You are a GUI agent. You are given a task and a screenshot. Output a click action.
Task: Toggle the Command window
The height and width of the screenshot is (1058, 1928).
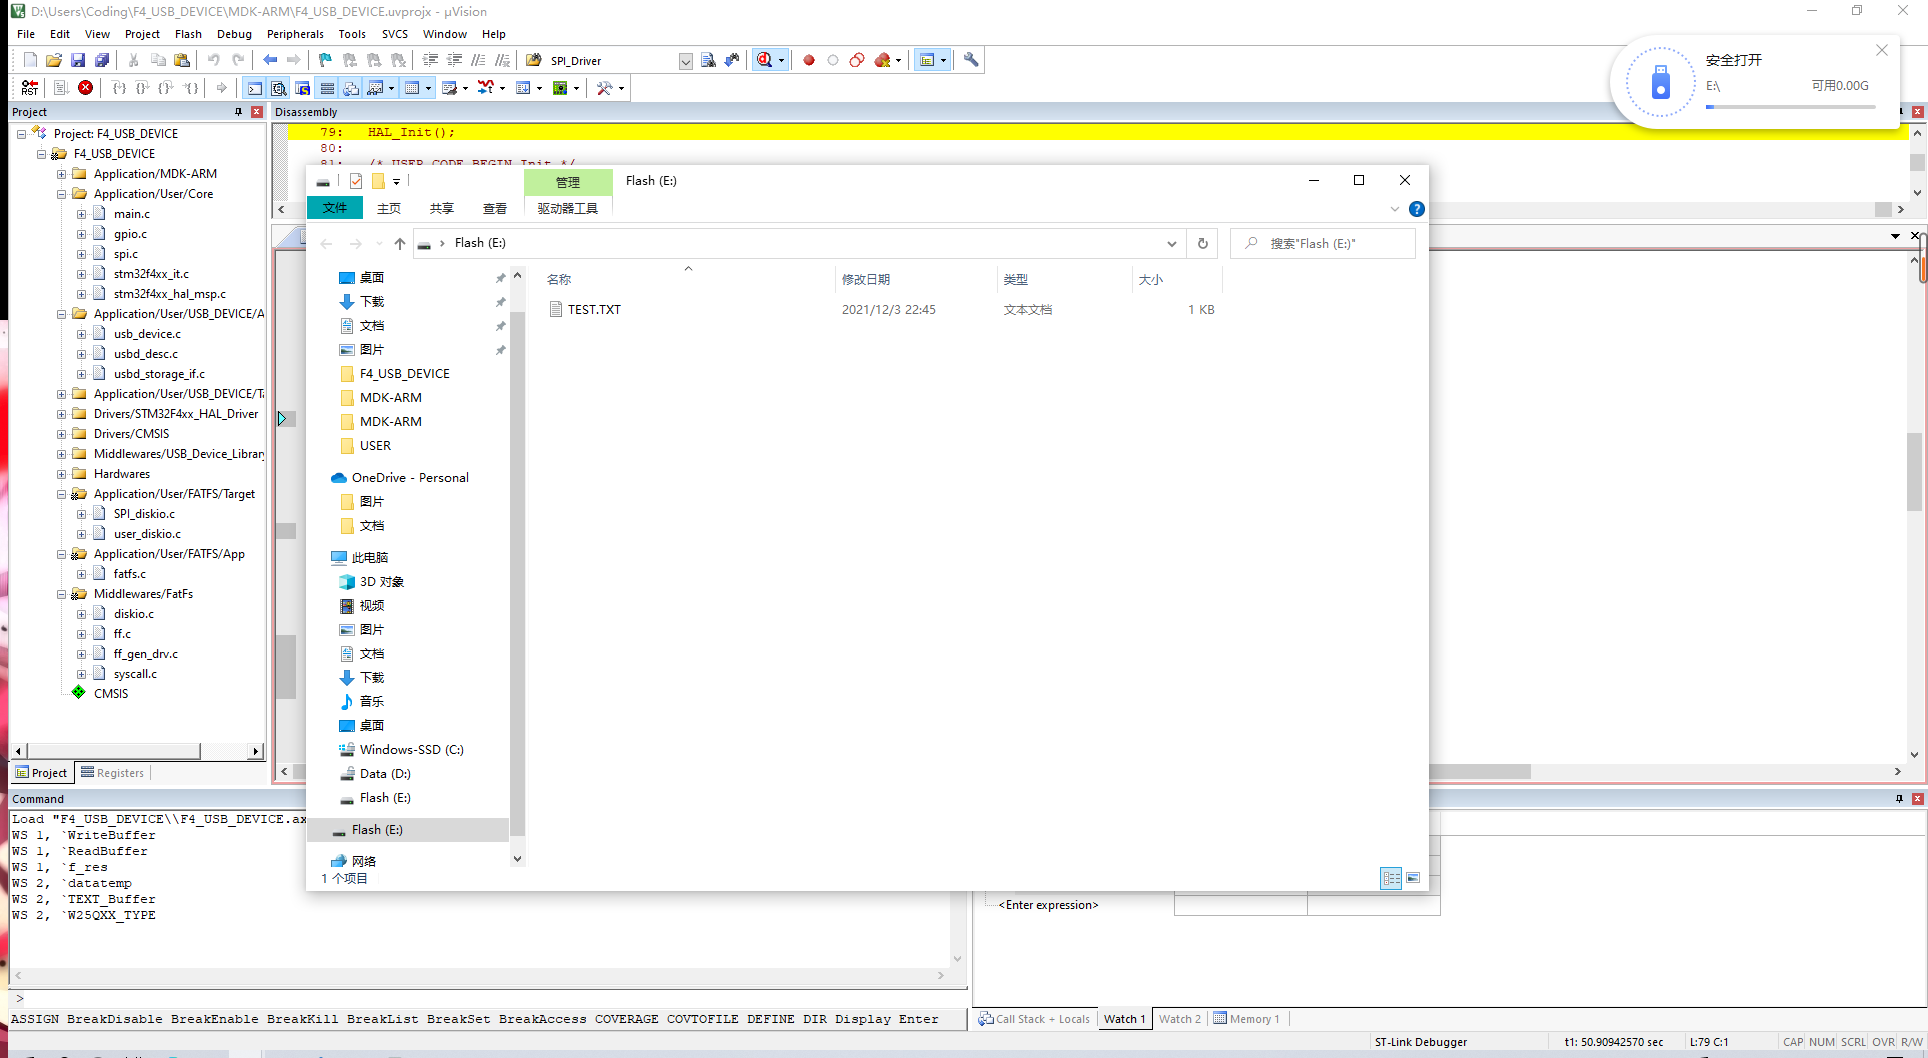[255, 88]
